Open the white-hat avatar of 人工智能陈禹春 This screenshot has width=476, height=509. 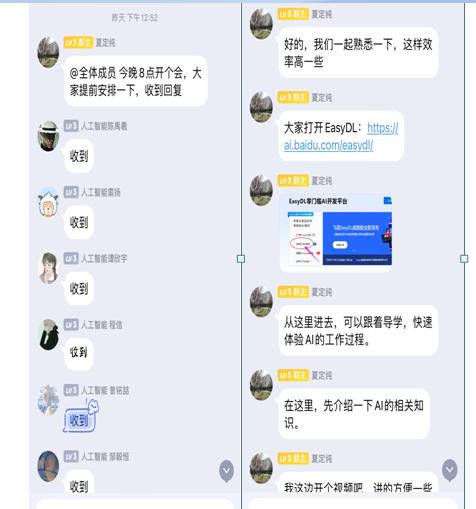[48, 136]
